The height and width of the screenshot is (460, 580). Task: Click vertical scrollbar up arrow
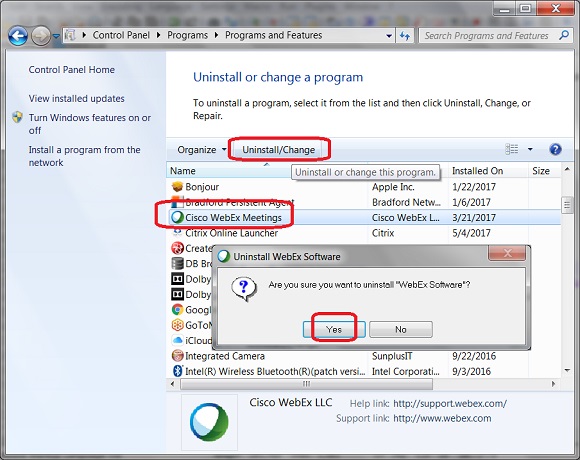tap(567, 169)
